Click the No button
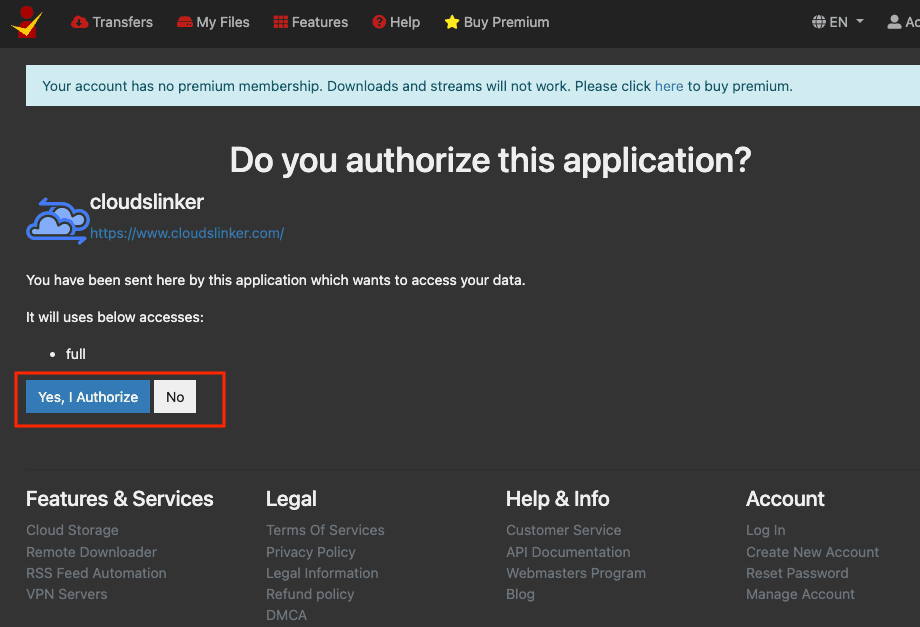920x627 pixels. [x=175, y=396]
